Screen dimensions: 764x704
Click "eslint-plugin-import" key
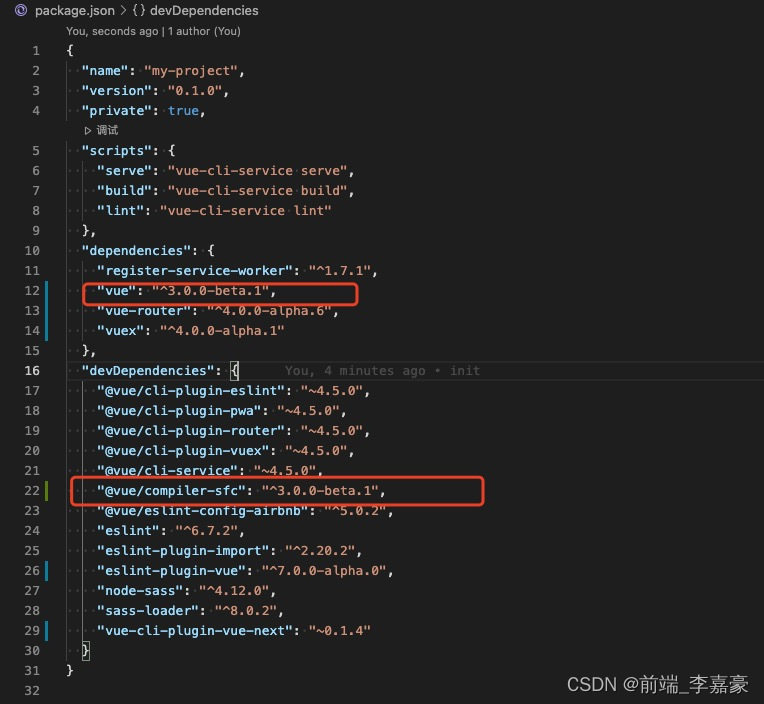183,551
